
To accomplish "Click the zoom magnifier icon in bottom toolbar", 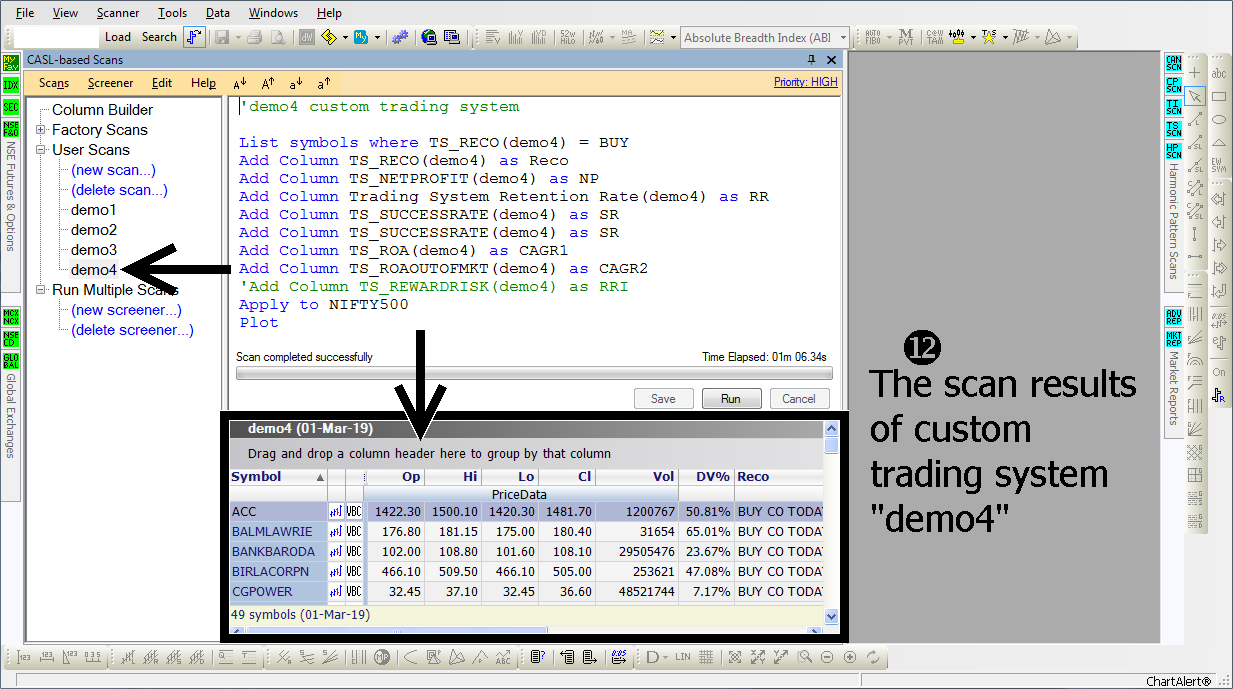I will 804,657.
